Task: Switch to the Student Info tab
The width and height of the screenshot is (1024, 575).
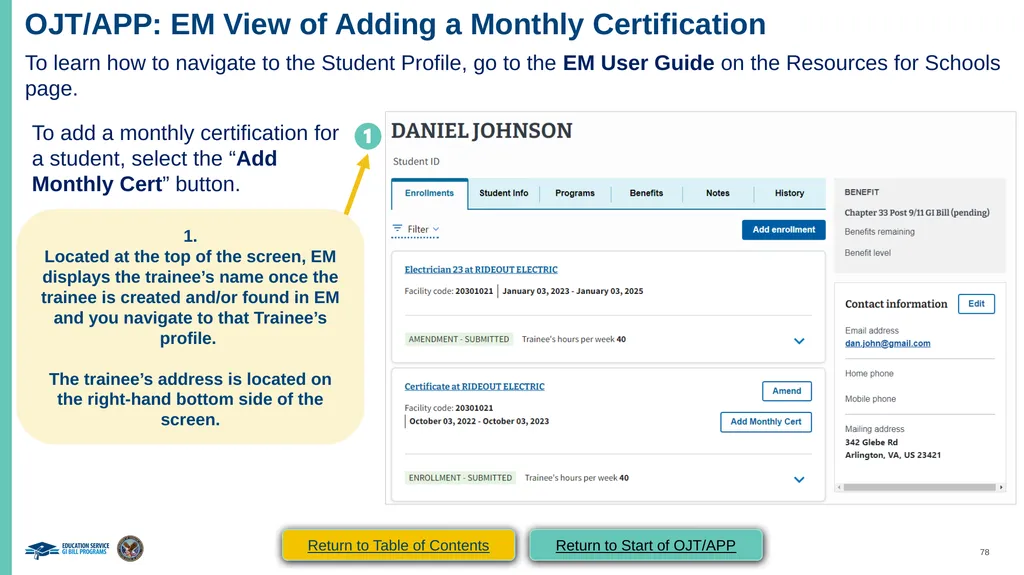Action: click(x=504, y=193)
